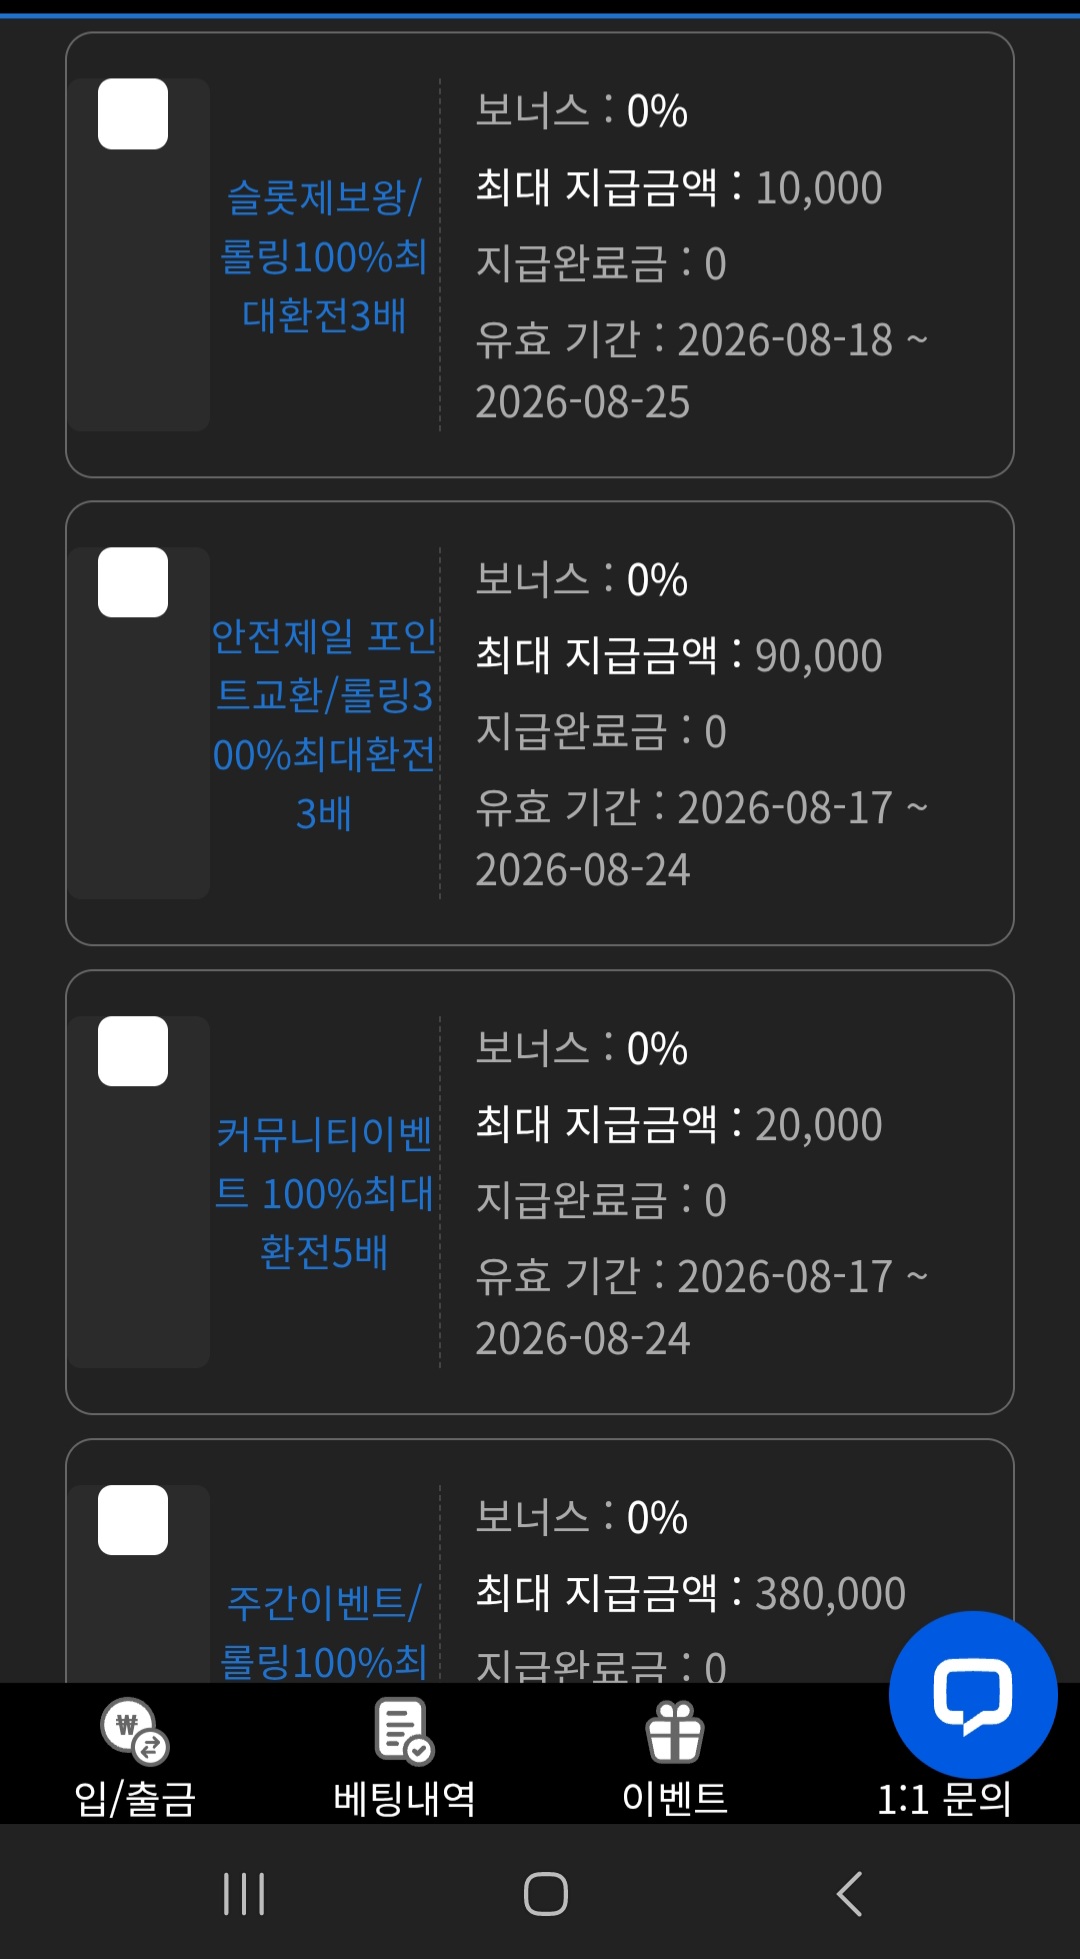The height and width of the screenshot is (1959, 1080).
Task: Check the 슬롯제보왕 coupon checkbox
Action: point(133,114)
